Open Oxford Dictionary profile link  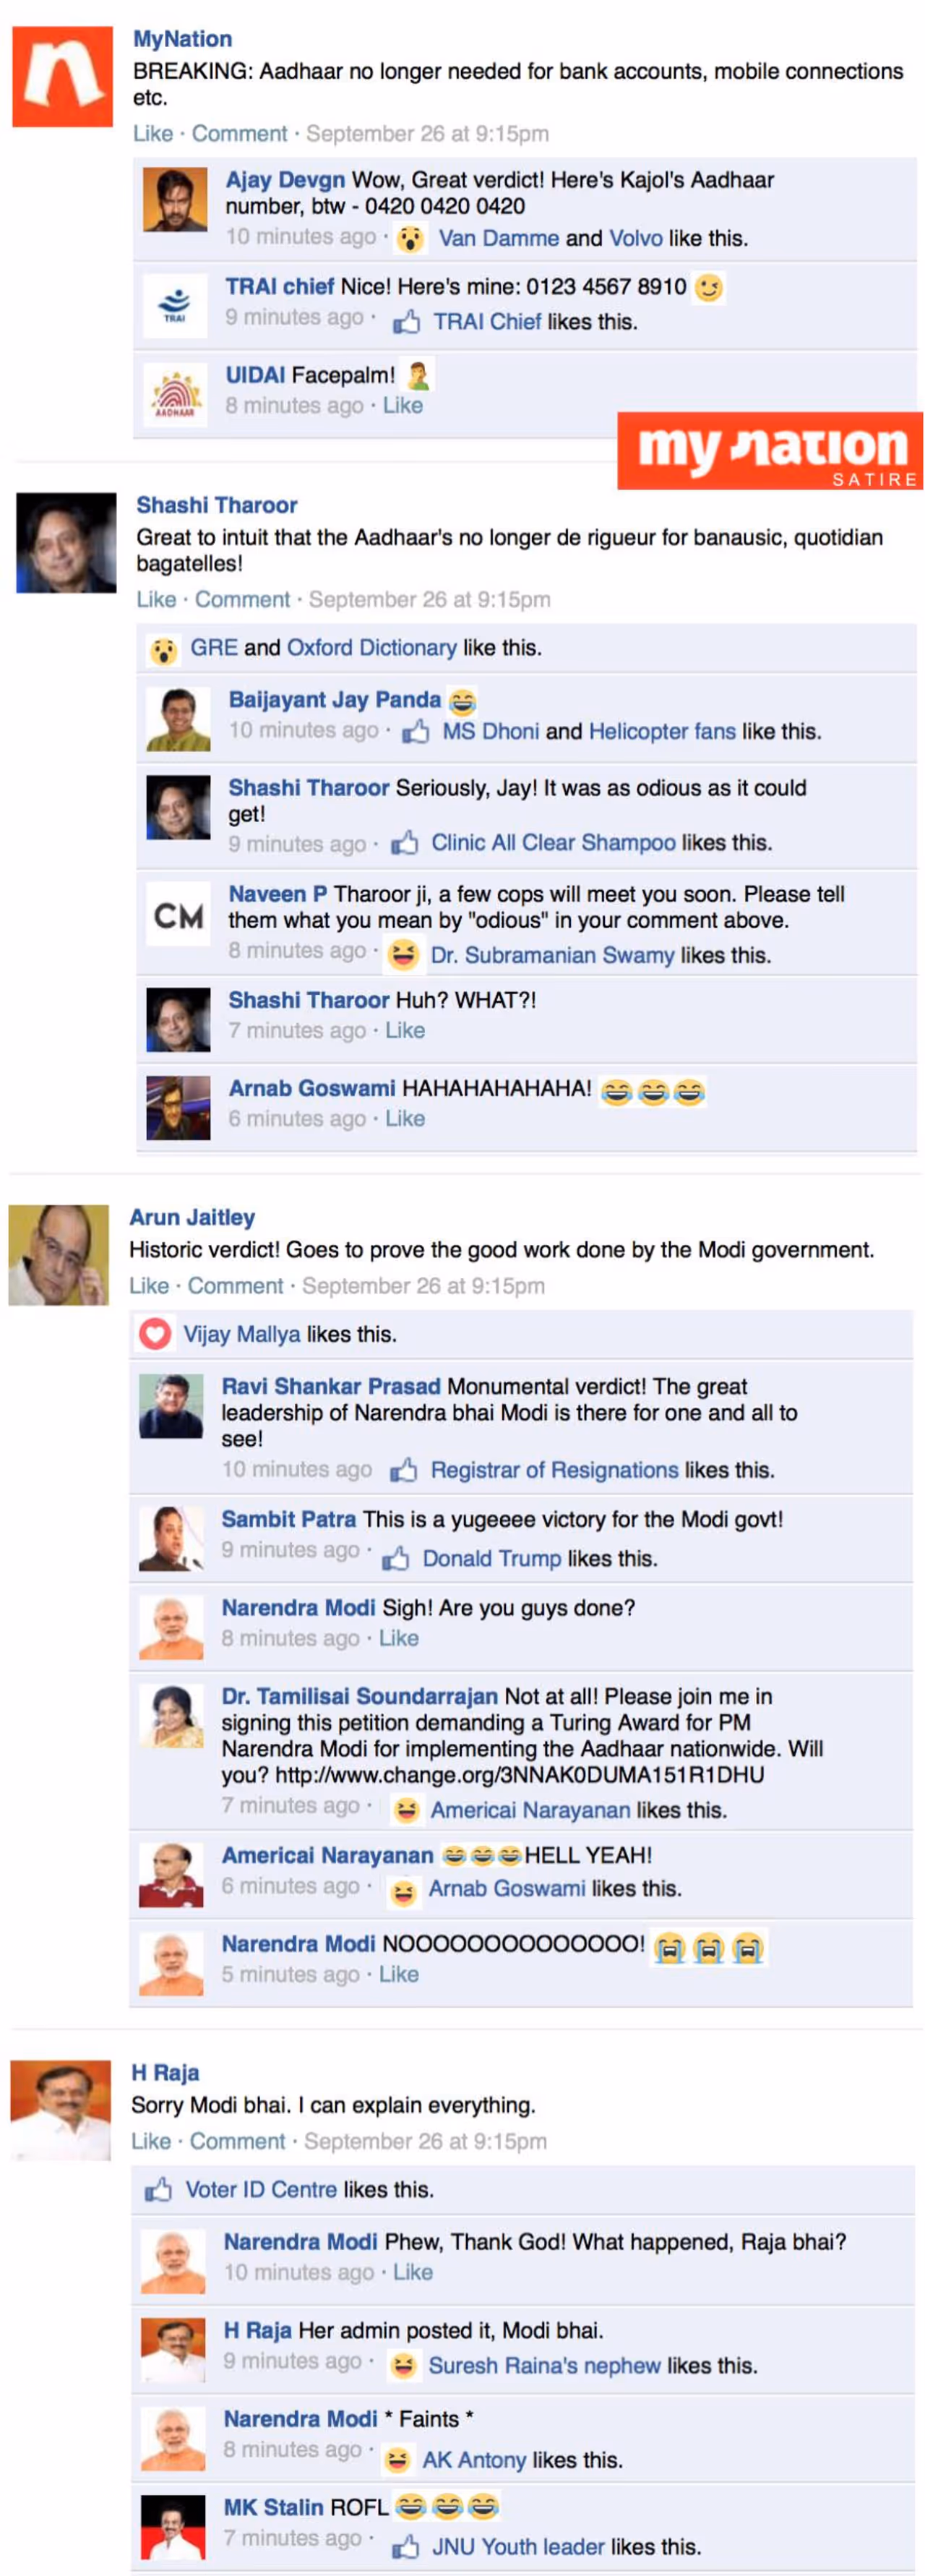coord(372,648)
